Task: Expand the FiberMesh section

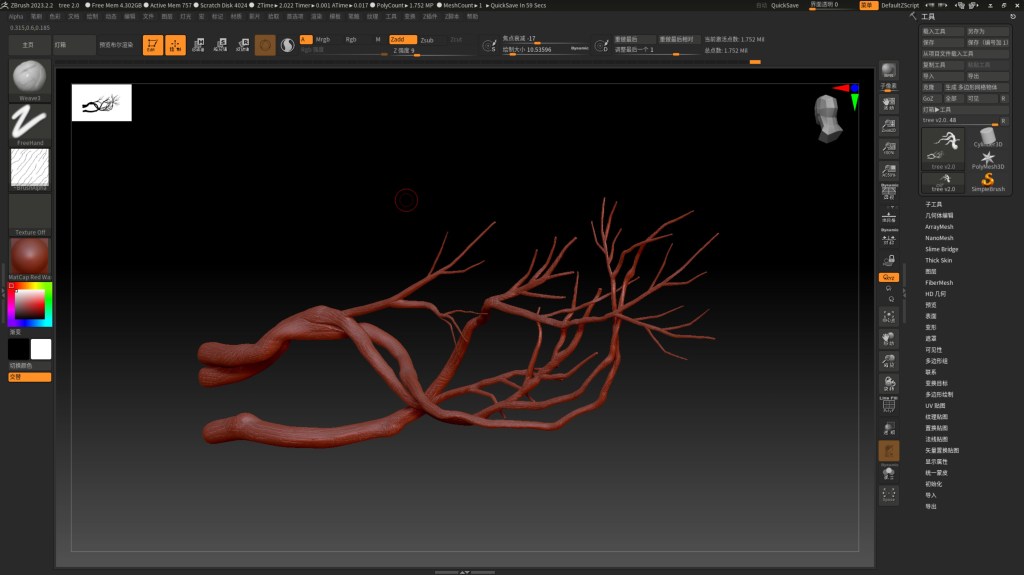Action: click(939, 283)
